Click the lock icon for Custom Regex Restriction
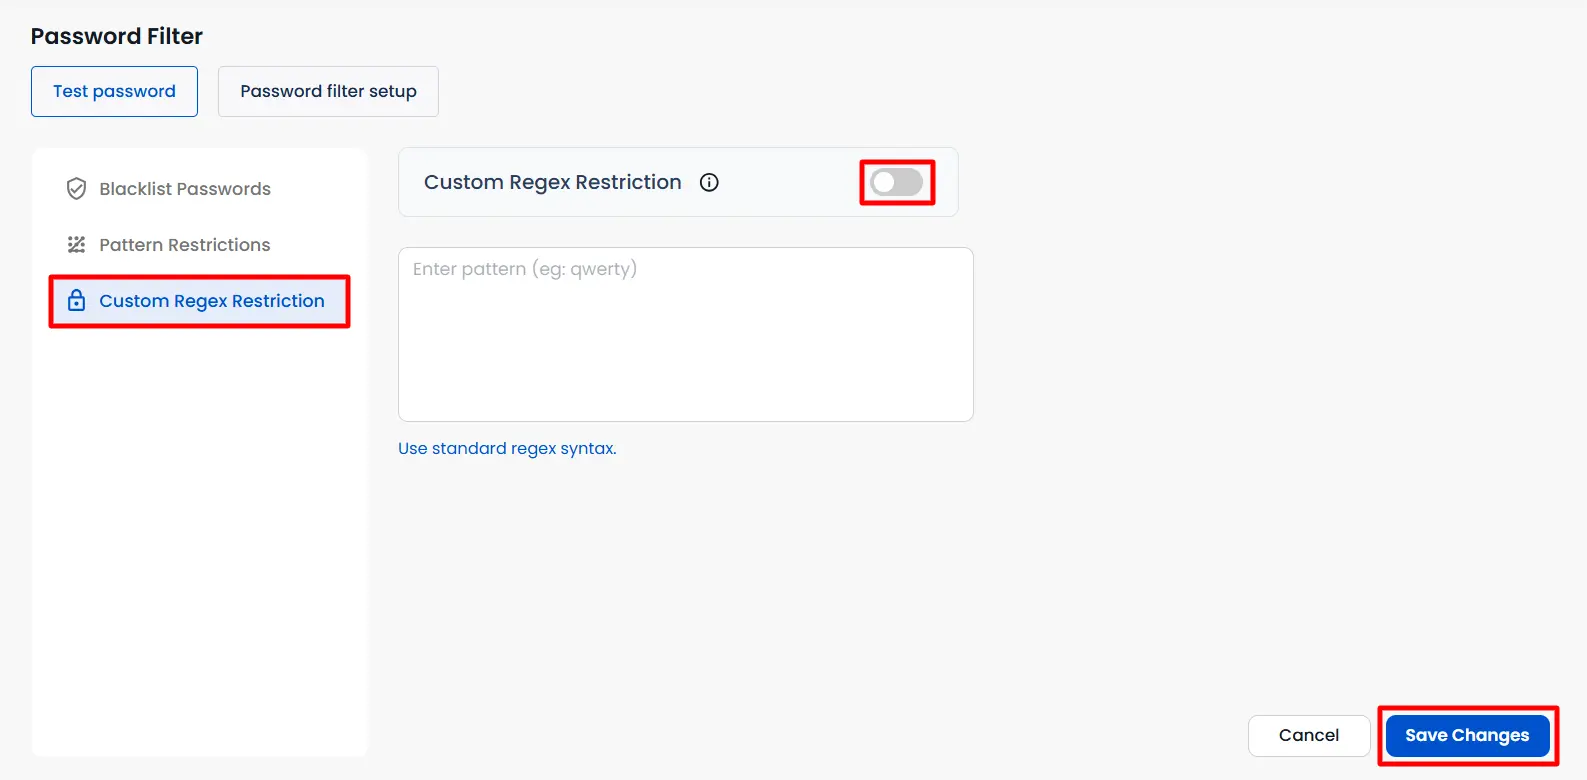Image resolution: width=1587 pixels, height=780 pixels. point(76,301)
